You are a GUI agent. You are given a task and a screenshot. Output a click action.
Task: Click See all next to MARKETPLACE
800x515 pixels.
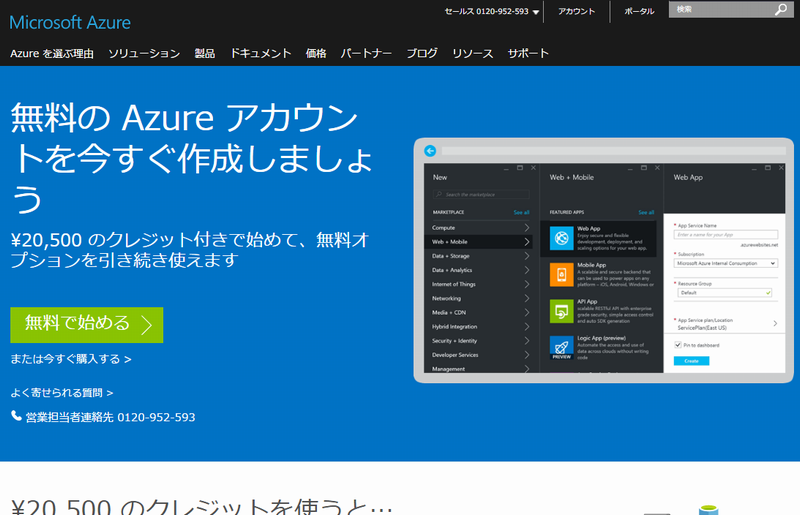[x=521, y=212]
